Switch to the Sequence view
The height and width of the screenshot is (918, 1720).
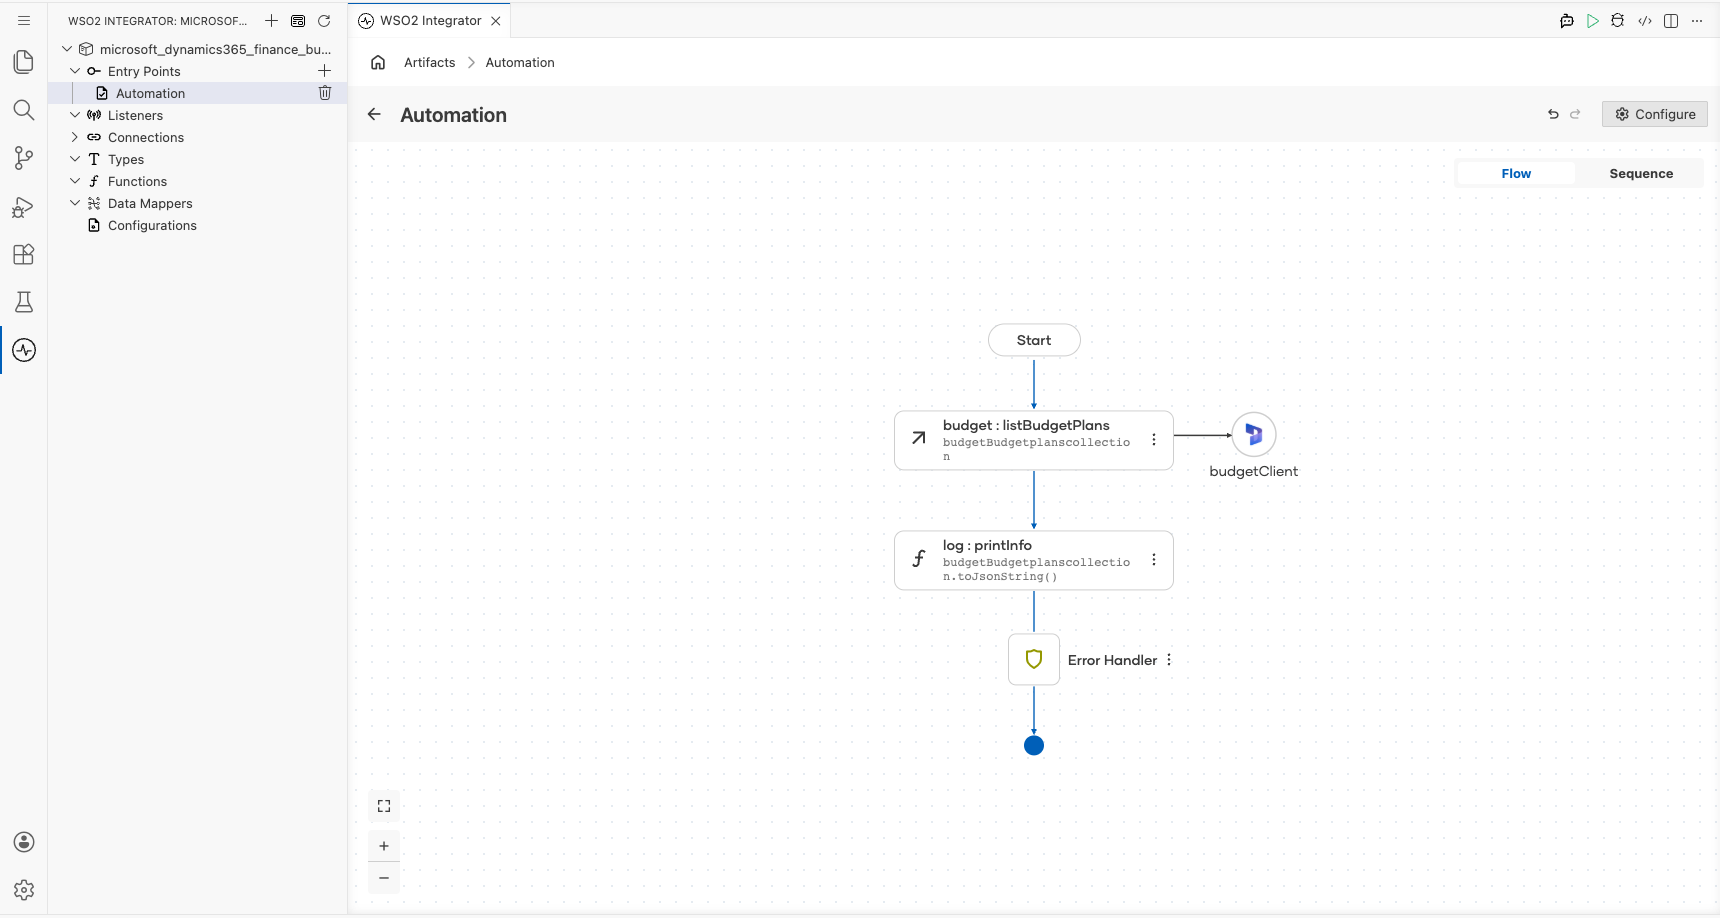1641,173
